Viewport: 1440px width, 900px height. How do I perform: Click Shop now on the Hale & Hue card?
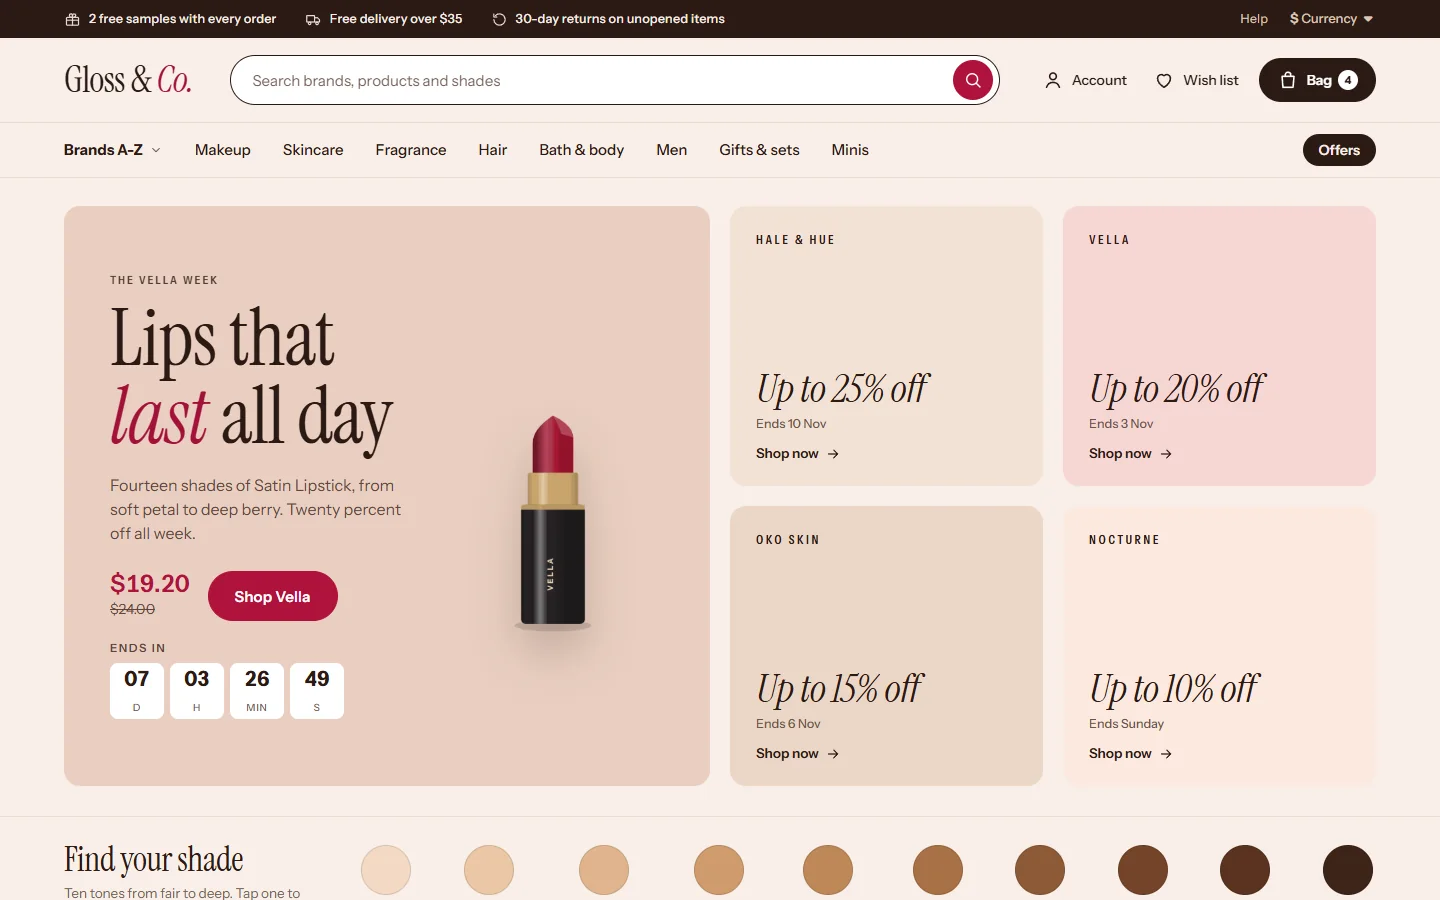pyautogui.click(x=797, y=454)
